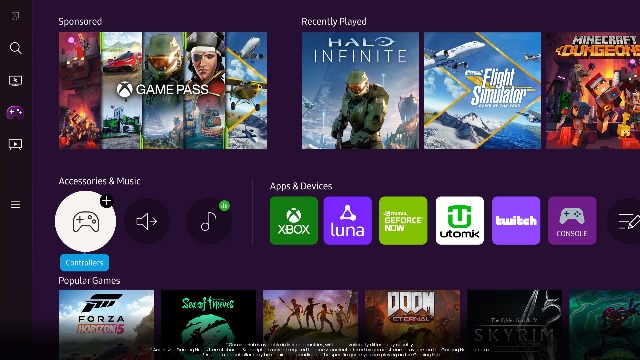The width and height of the screenshot is (640, 360).
Task: Select the Doom Eternal game tile
Action: pyautogui.click(x=412, y=325)
